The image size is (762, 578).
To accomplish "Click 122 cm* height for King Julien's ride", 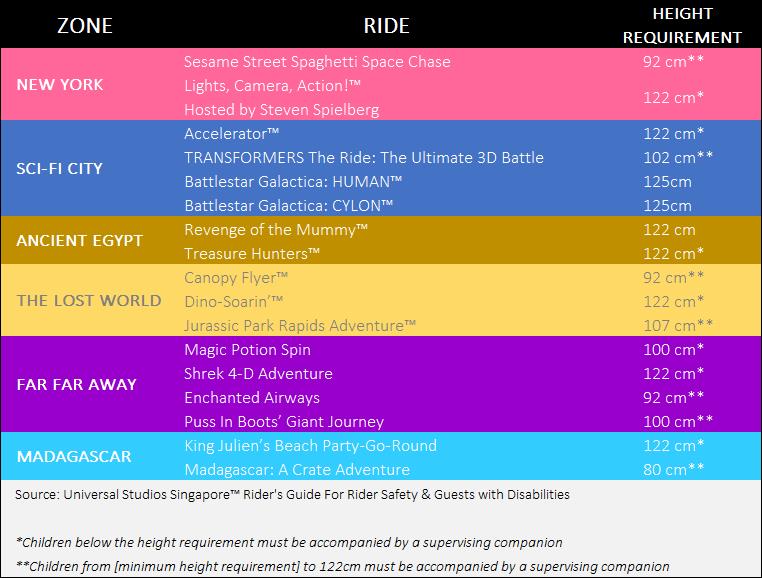I will click(x=673, y=446).
